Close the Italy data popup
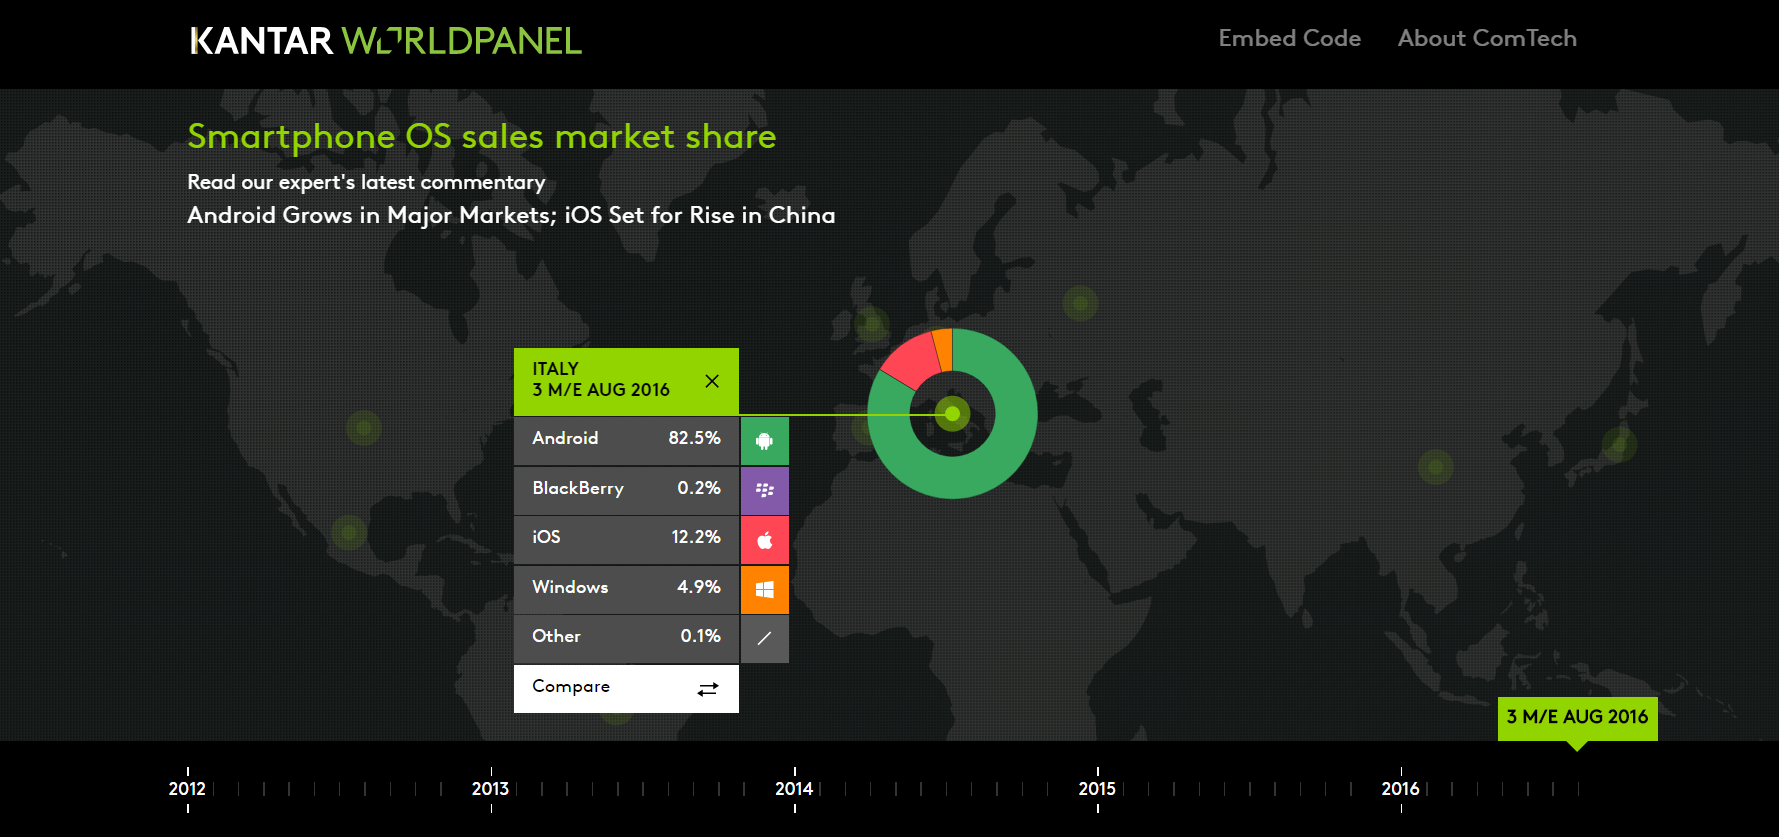The width and height of the screenshot is (1779, 837). pos(712,381)
